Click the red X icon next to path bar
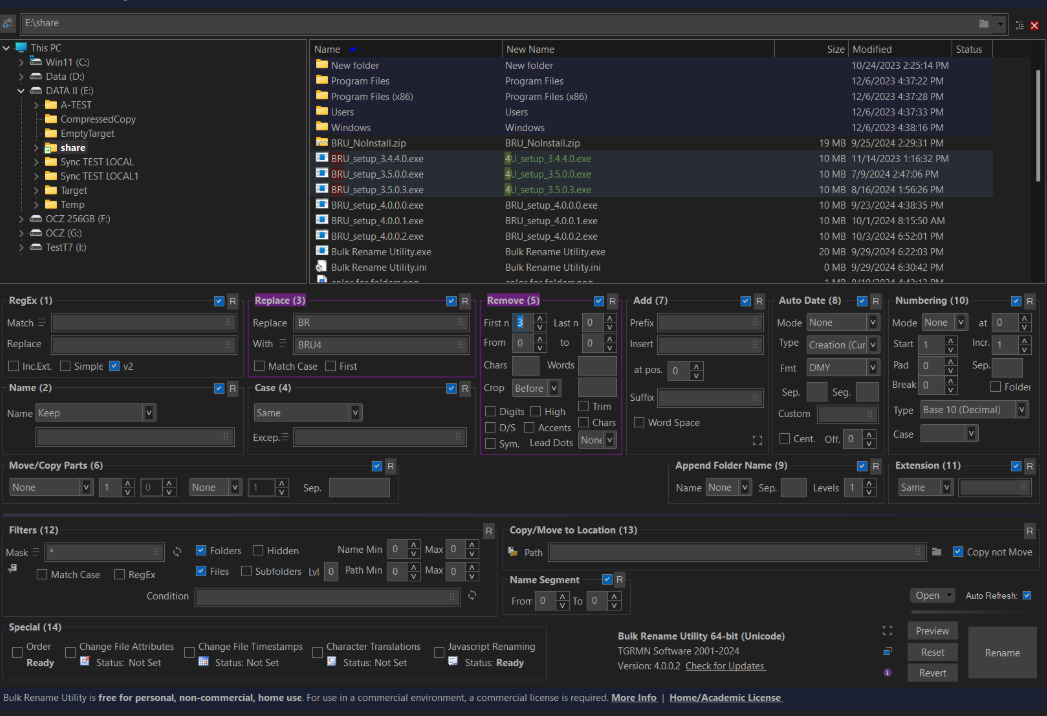Viewport: 1047px width, 716px height. click(x=1034, y=25)
